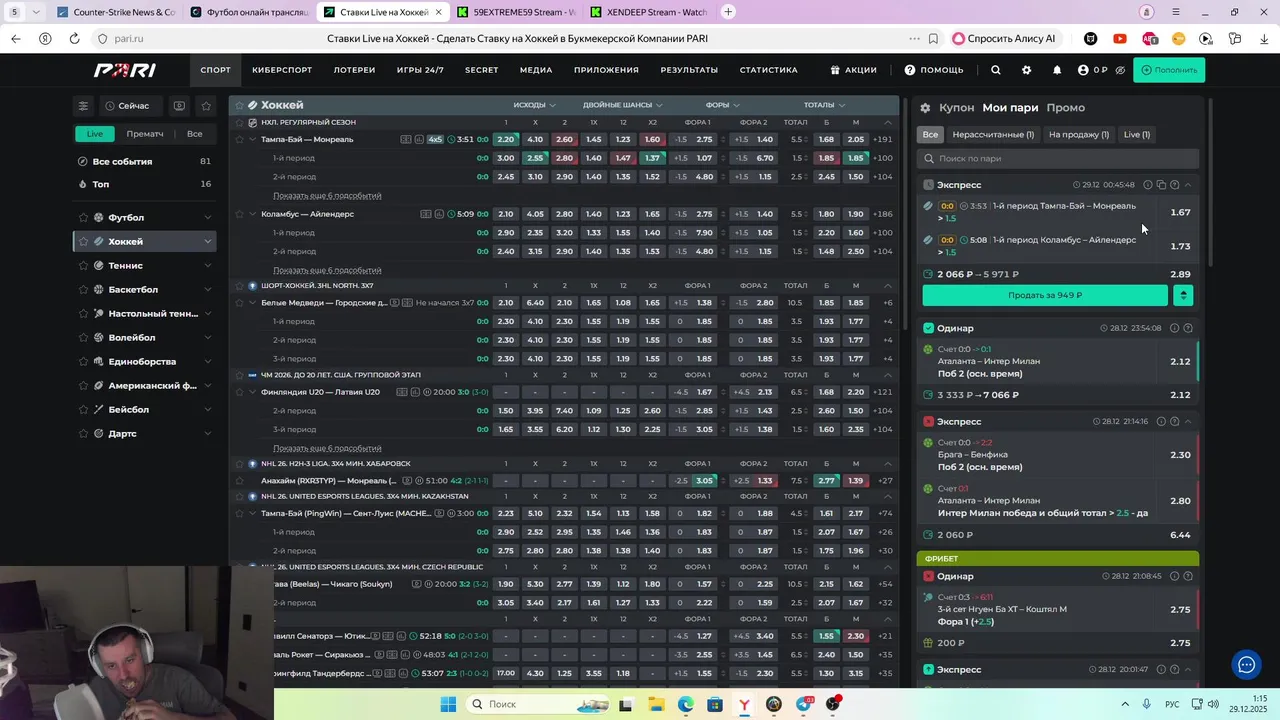Favorite the Хоккей header star
This screenshot has width=1280, height=720.
pos(239,105)
